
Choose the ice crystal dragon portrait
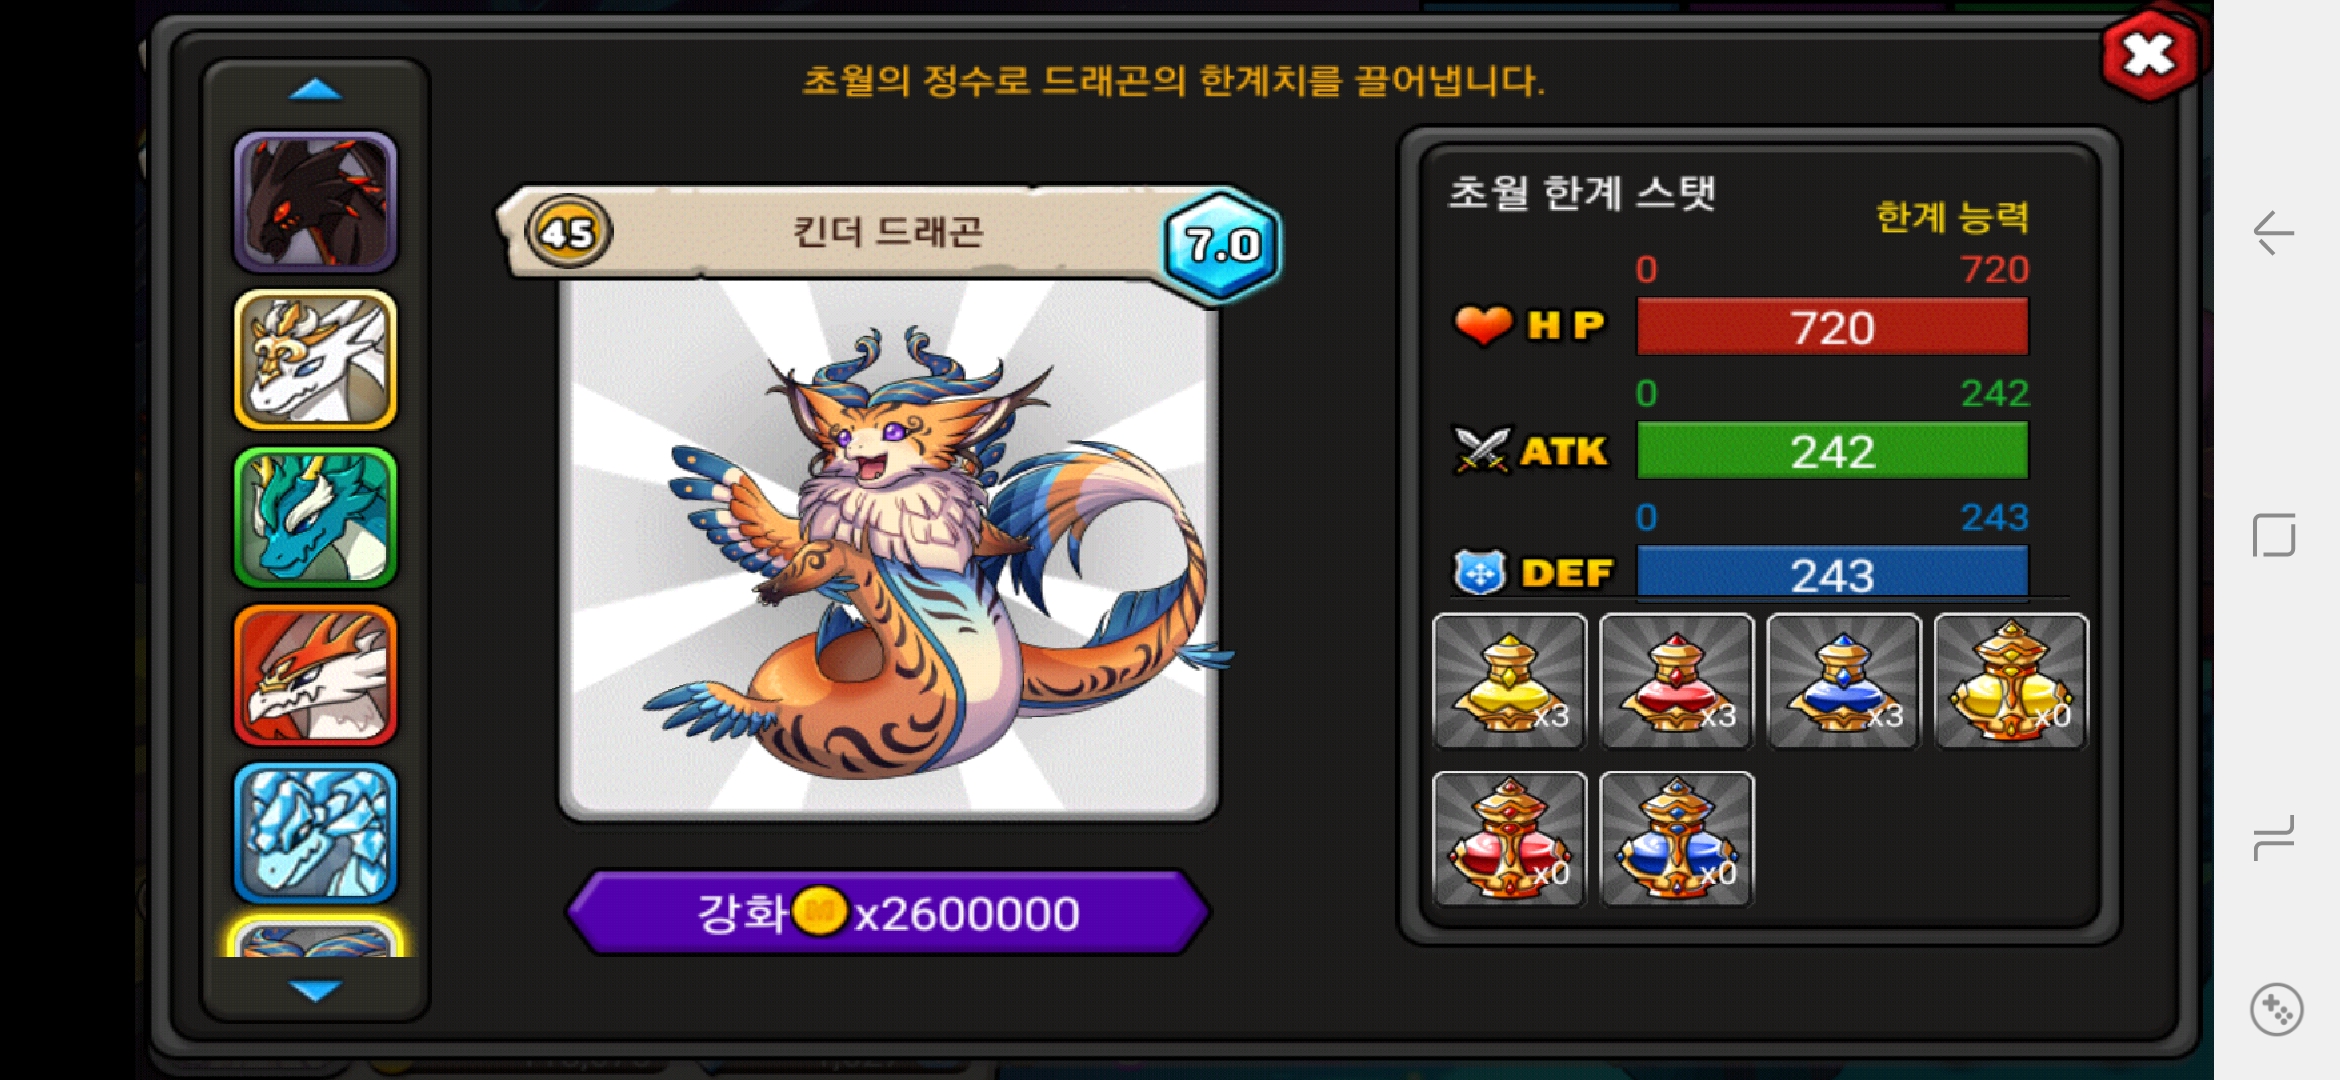click(315, 834)
